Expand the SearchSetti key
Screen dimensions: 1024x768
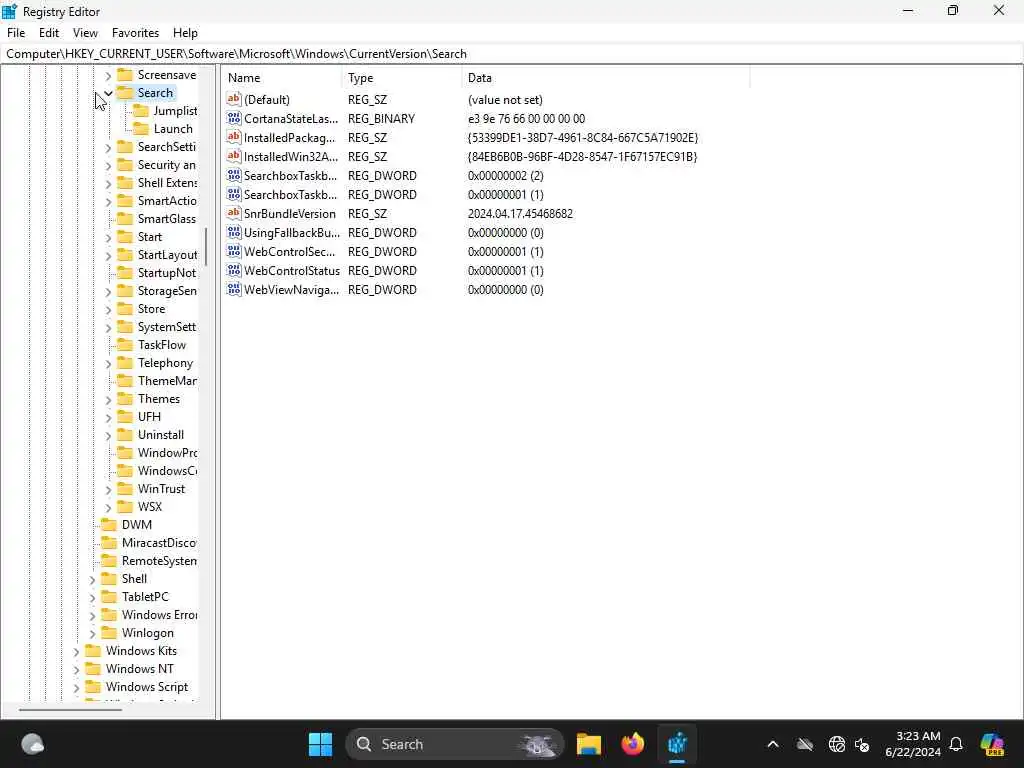108,147
